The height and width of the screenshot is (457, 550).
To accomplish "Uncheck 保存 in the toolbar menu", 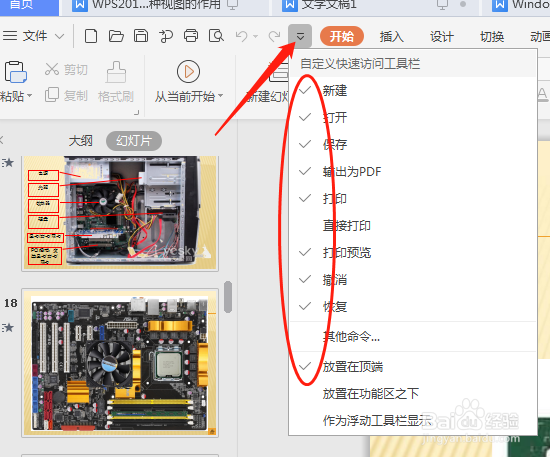I will (x=413, y=145).
